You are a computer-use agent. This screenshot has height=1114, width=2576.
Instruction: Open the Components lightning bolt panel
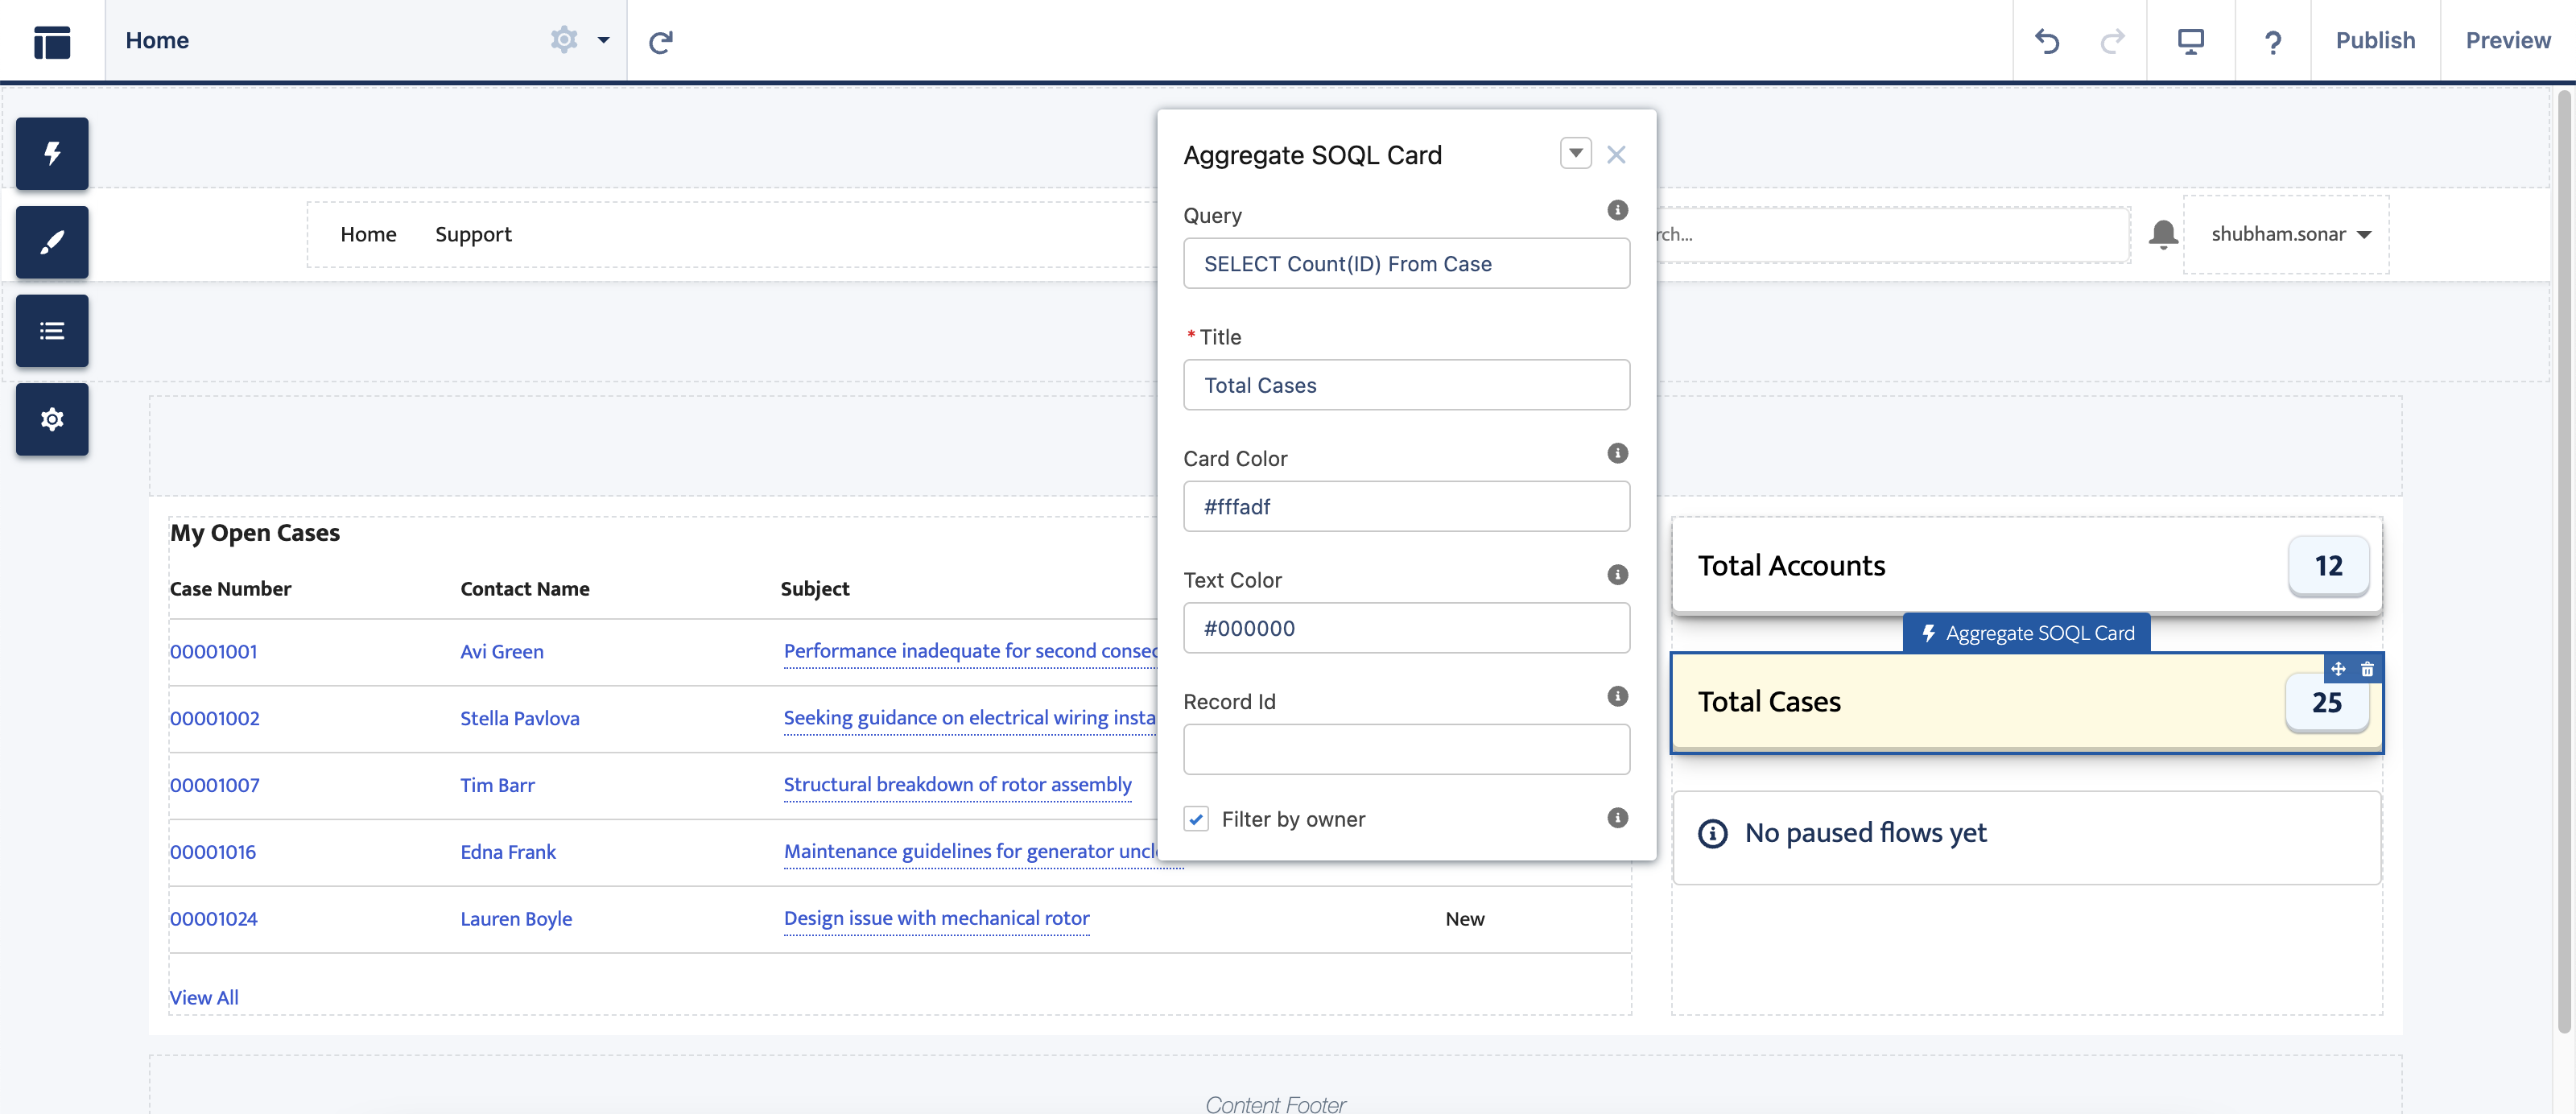[x=52, y=153]
